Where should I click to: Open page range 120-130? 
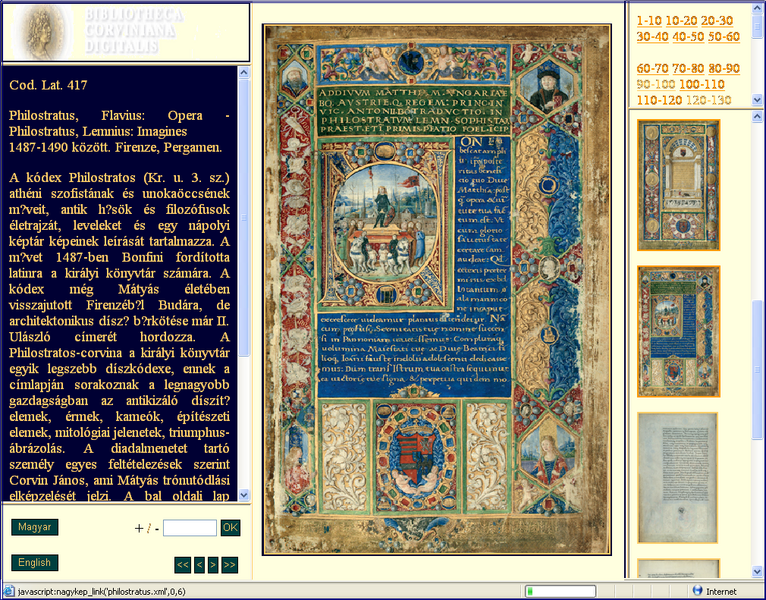click(708, 101)
